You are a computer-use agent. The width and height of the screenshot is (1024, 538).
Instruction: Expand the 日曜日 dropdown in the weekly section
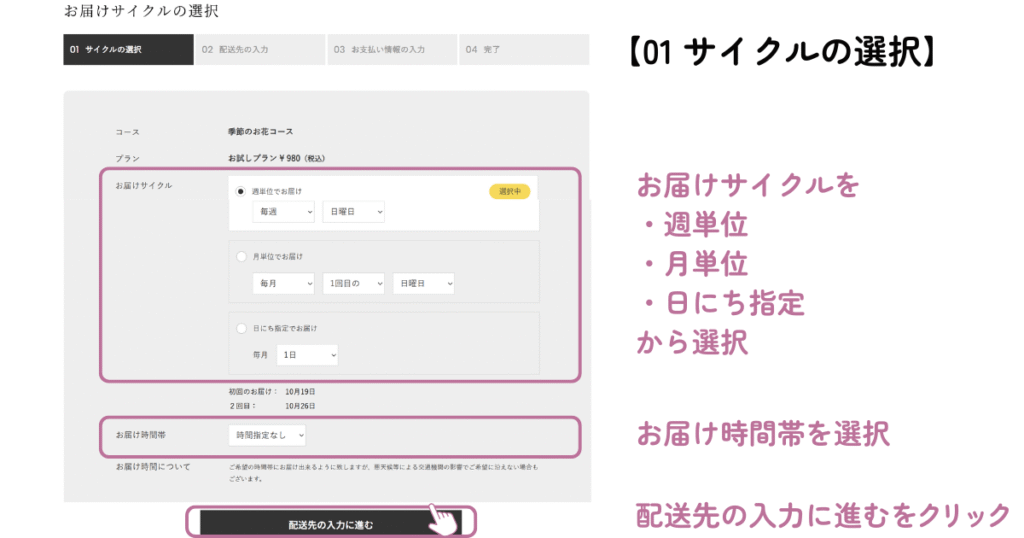354,212
